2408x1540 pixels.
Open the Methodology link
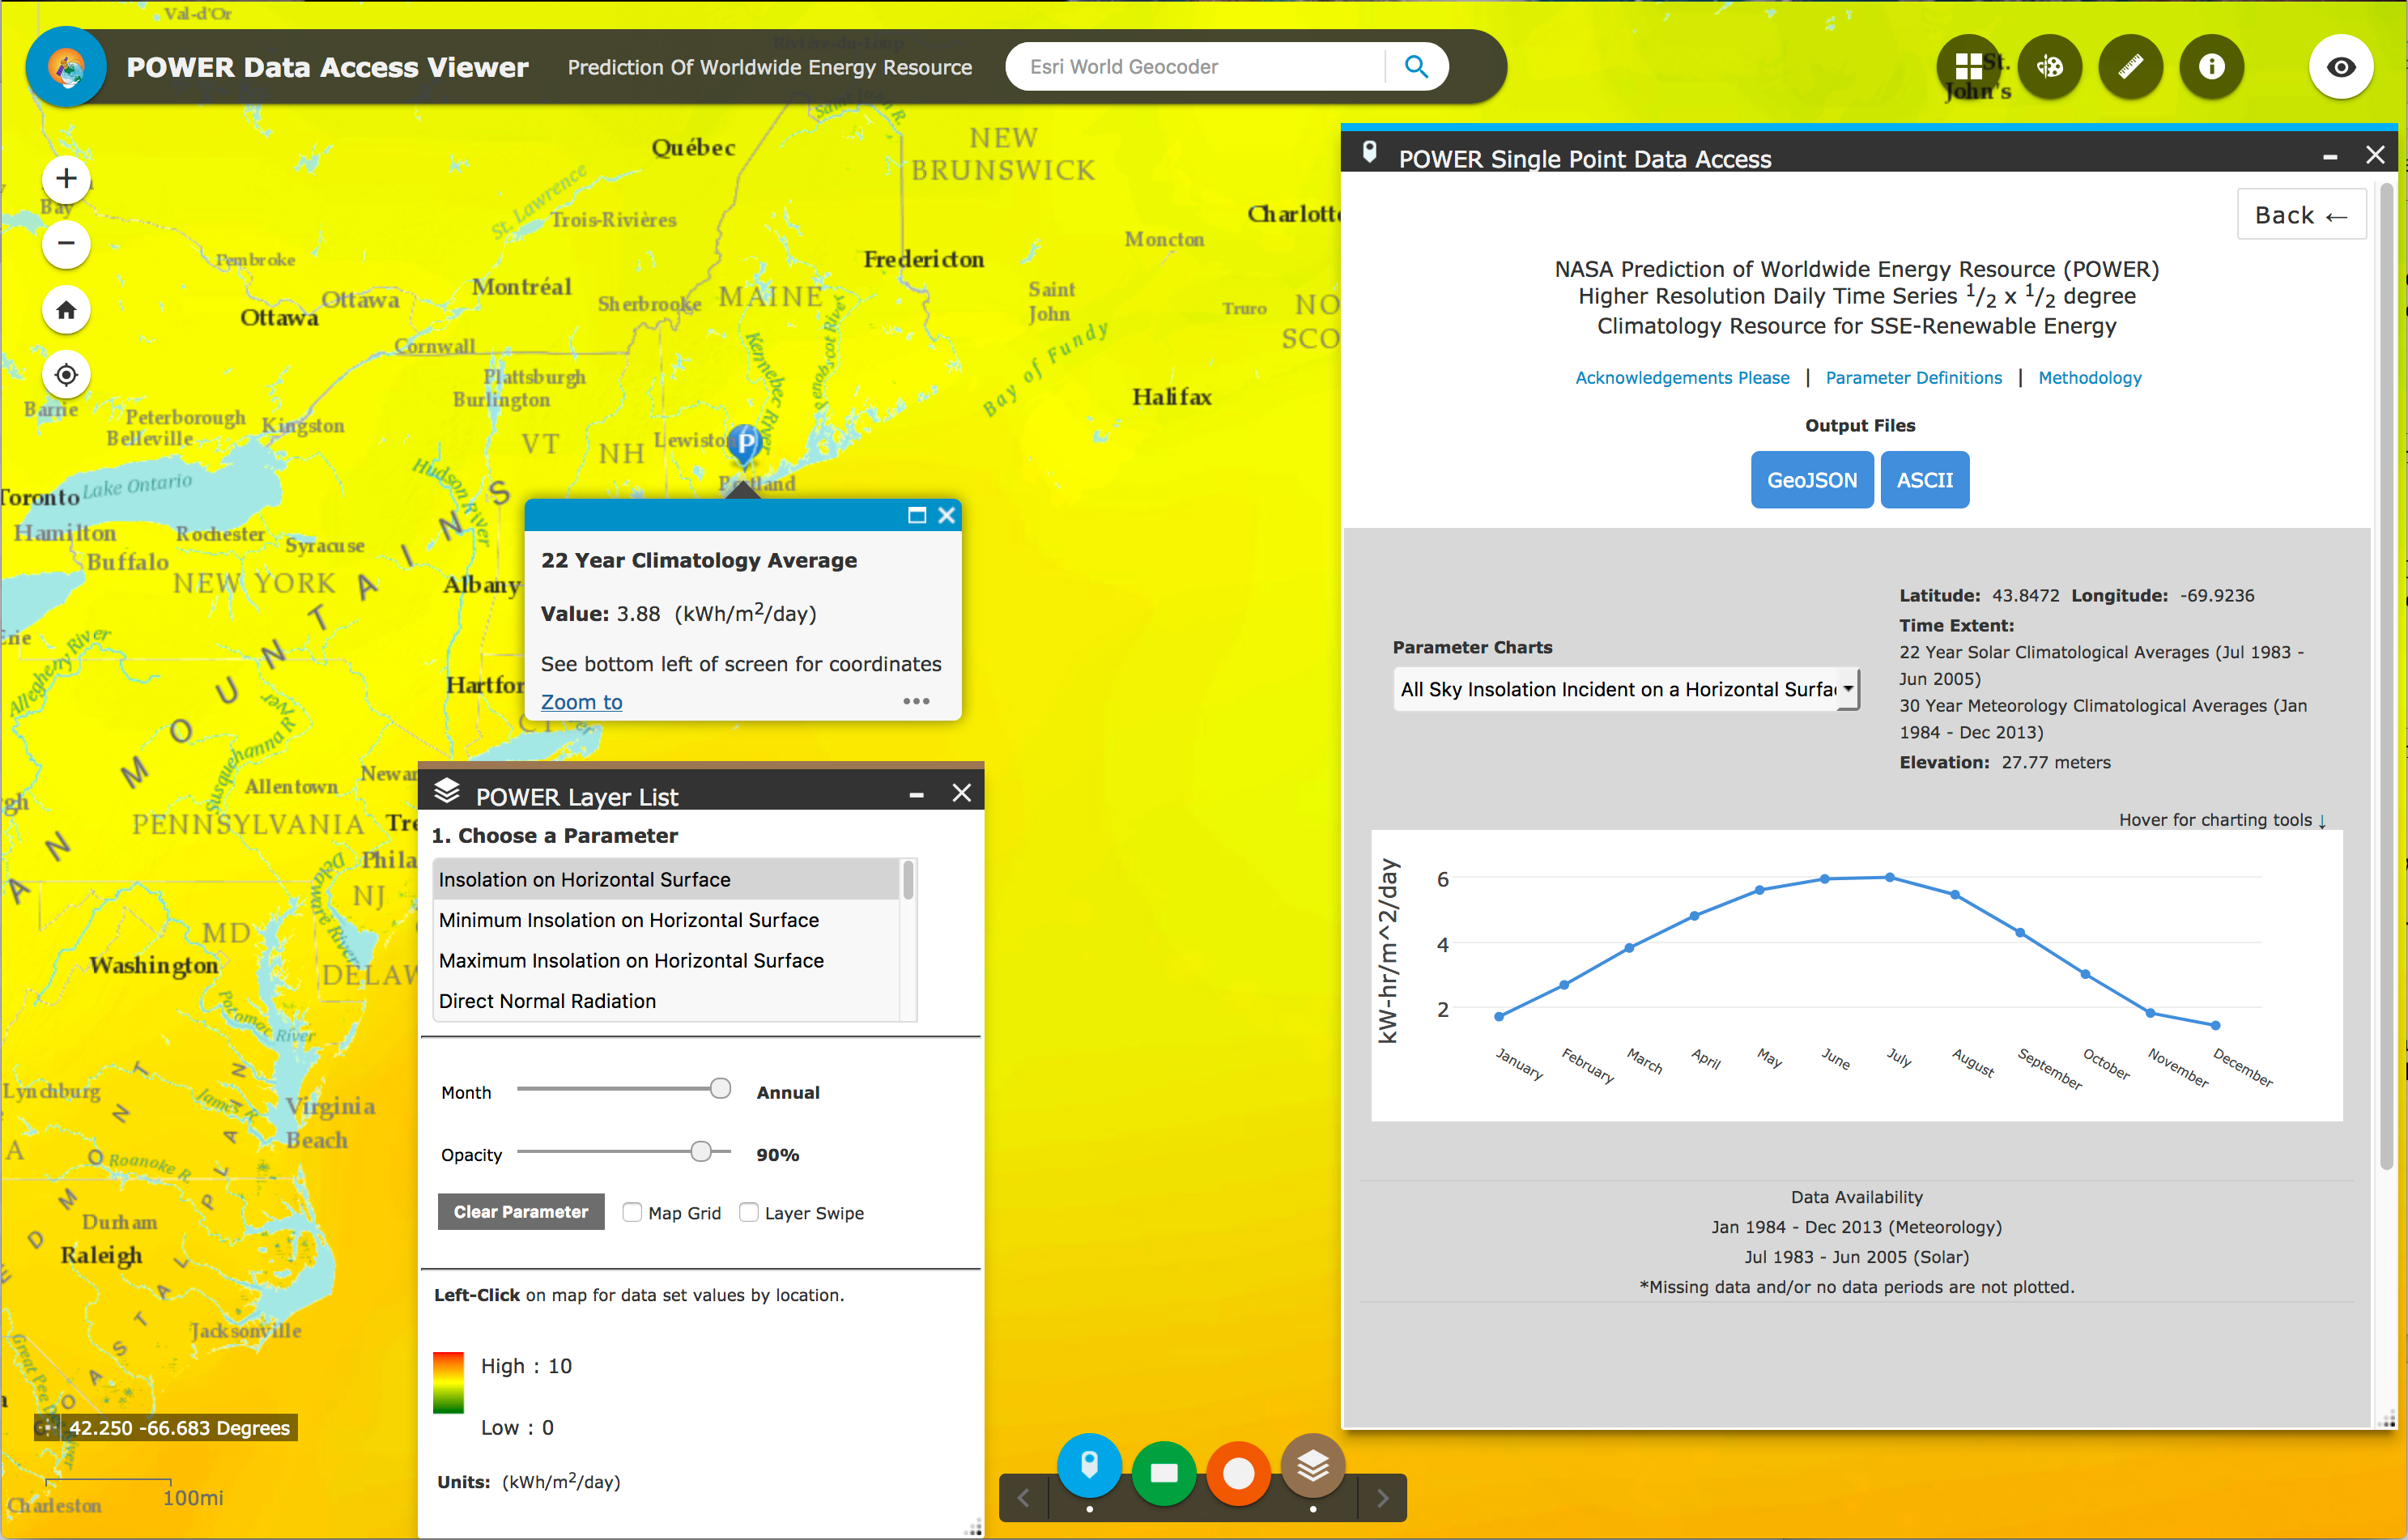2089,377
